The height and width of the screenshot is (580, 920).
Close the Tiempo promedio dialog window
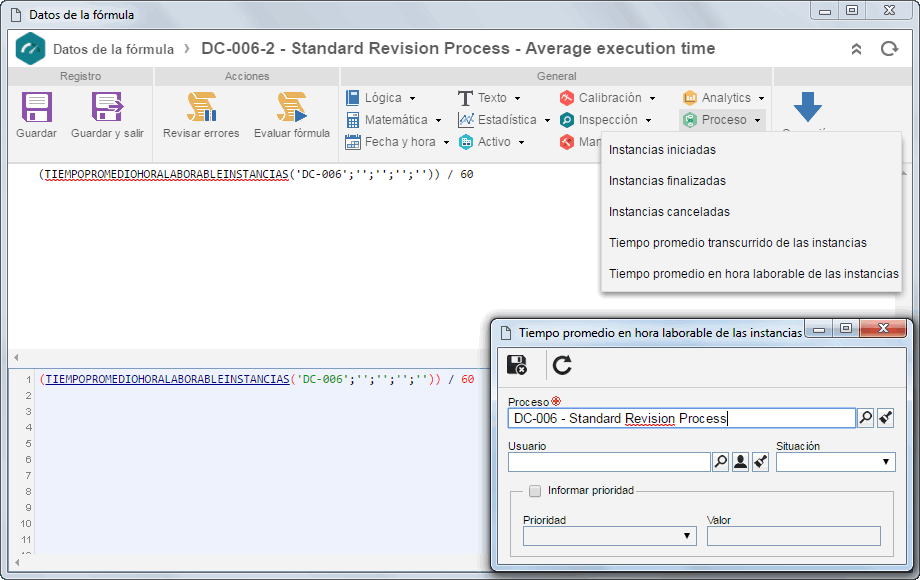coord(883,328)
